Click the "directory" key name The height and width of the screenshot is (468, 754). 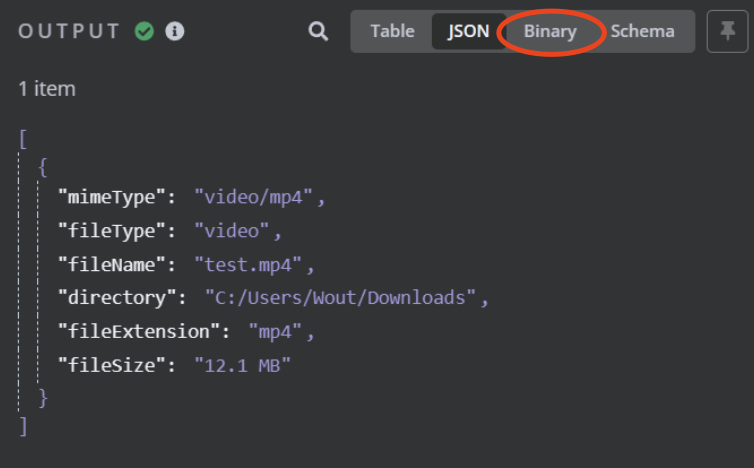point(117,298)
